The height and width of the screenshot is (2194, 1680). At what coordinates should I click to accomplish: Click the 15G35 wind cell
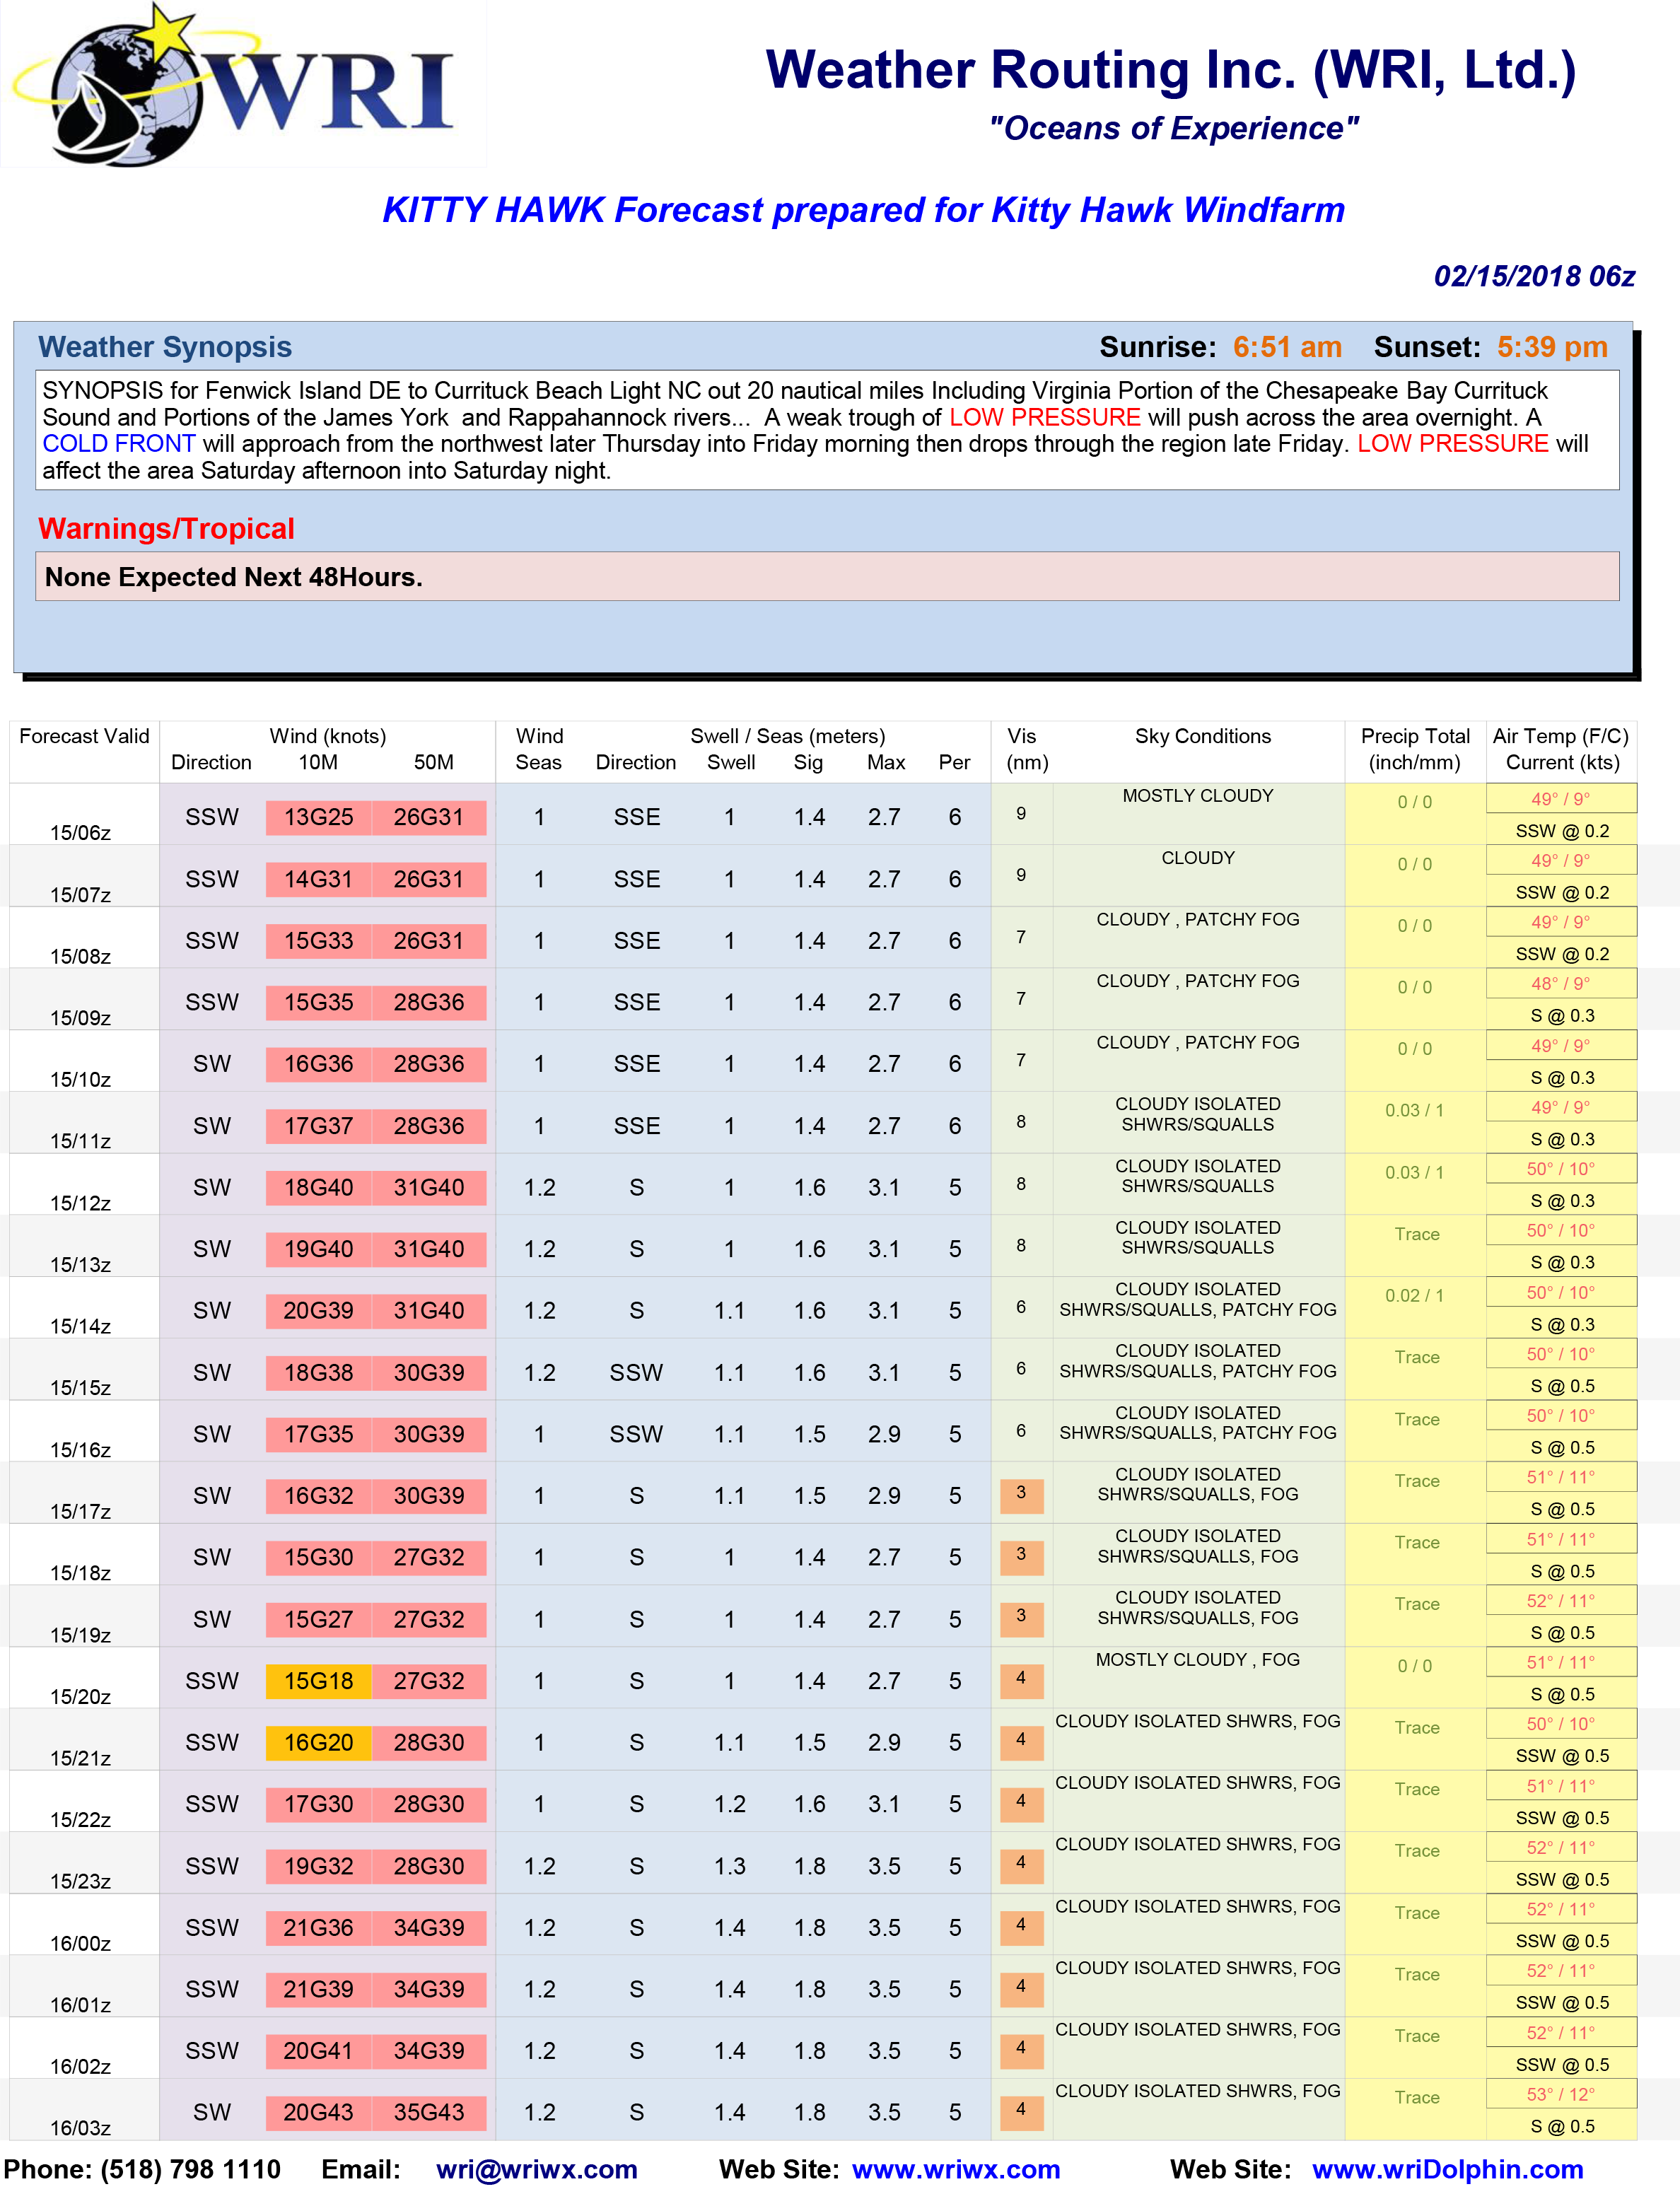[319, 1003]
